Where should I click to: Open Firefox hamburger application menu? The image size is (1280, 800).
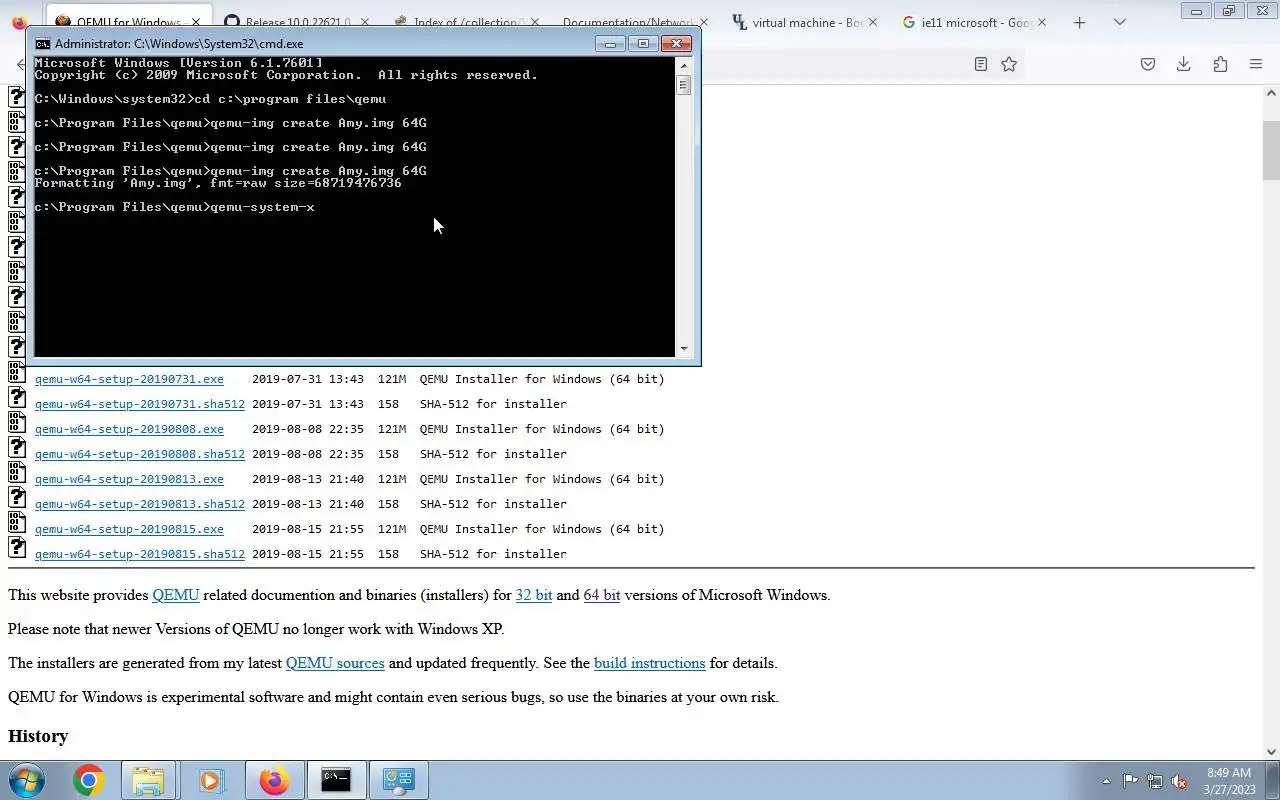(1256, 64)
